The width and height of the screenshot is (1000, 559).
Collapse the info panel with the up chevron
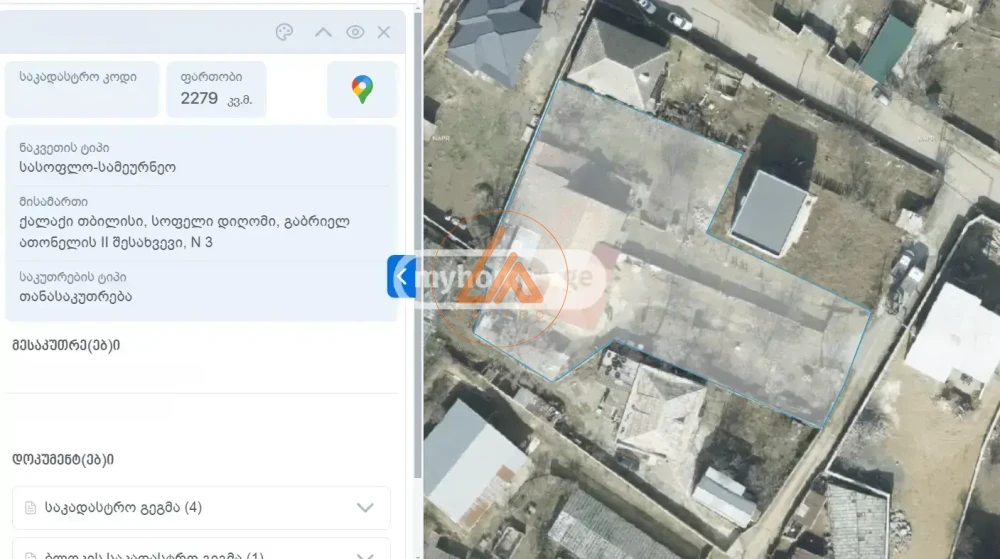[x=323, y=32]
